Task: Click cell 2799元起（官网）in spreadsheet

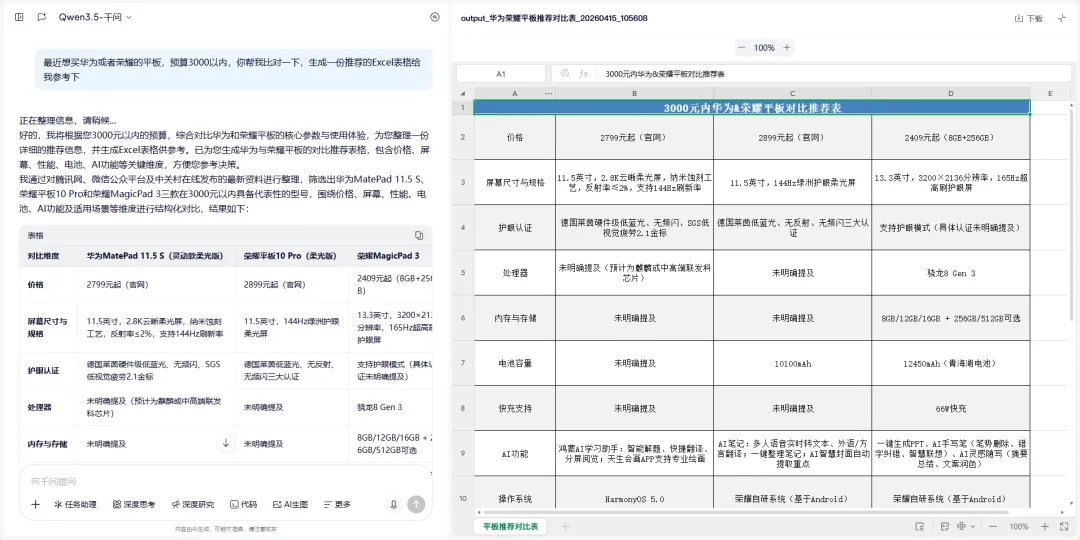Action: [634, 137]
